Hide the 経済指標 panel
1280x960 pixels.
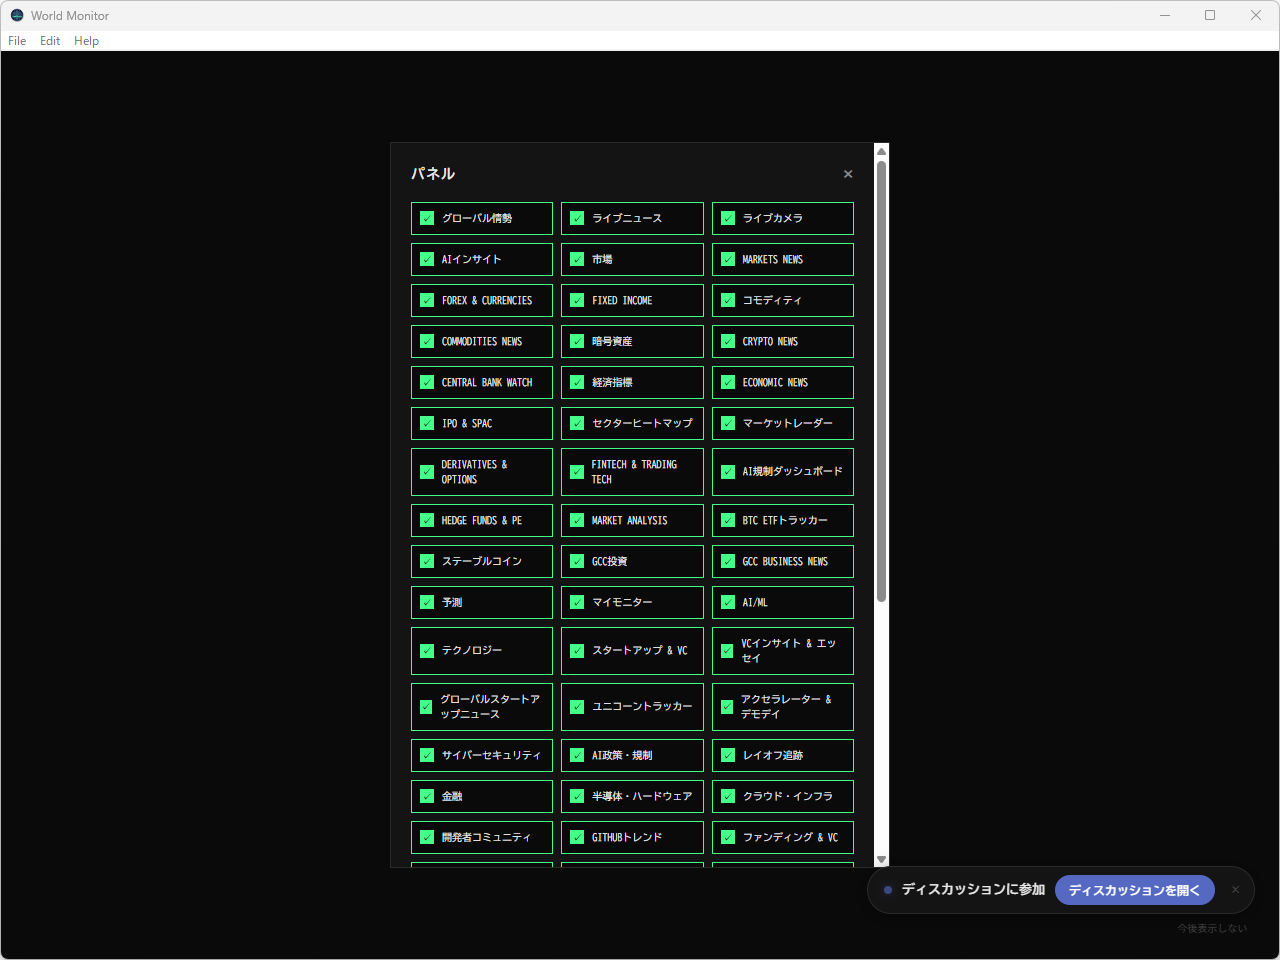pyautogui.click(x=577, y=382)
